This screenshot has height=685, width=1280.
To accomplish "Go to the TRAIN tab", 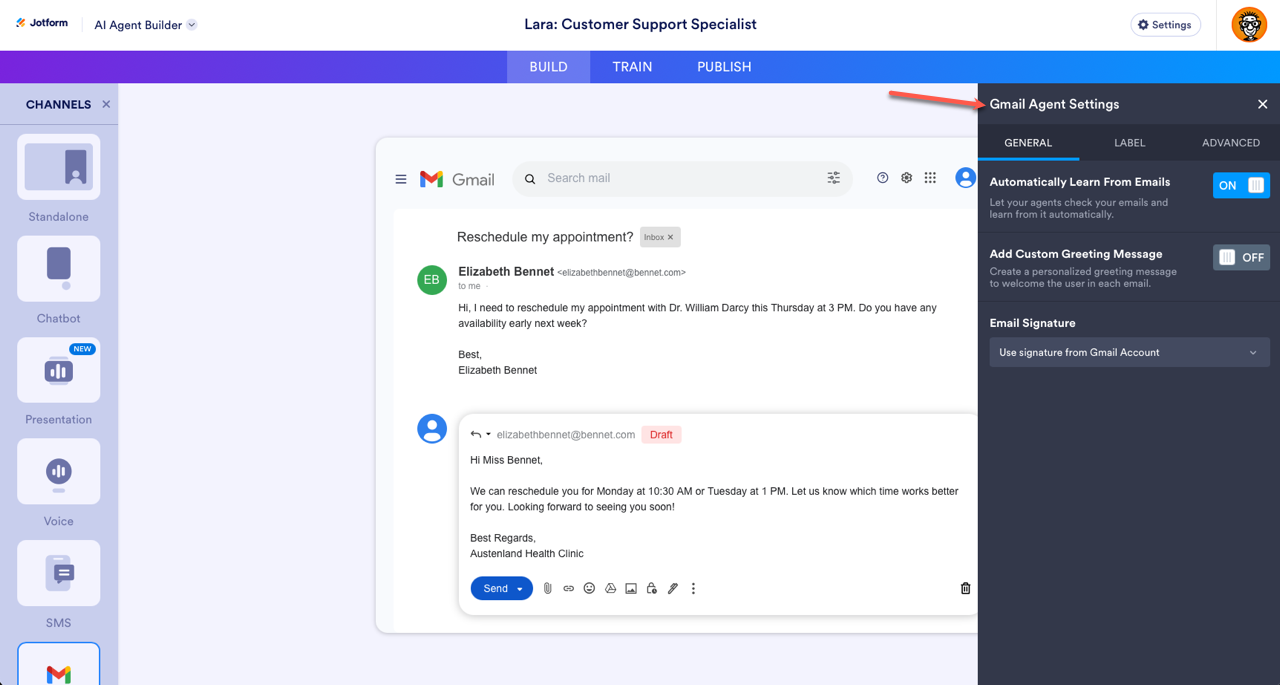I will (632, 67).
